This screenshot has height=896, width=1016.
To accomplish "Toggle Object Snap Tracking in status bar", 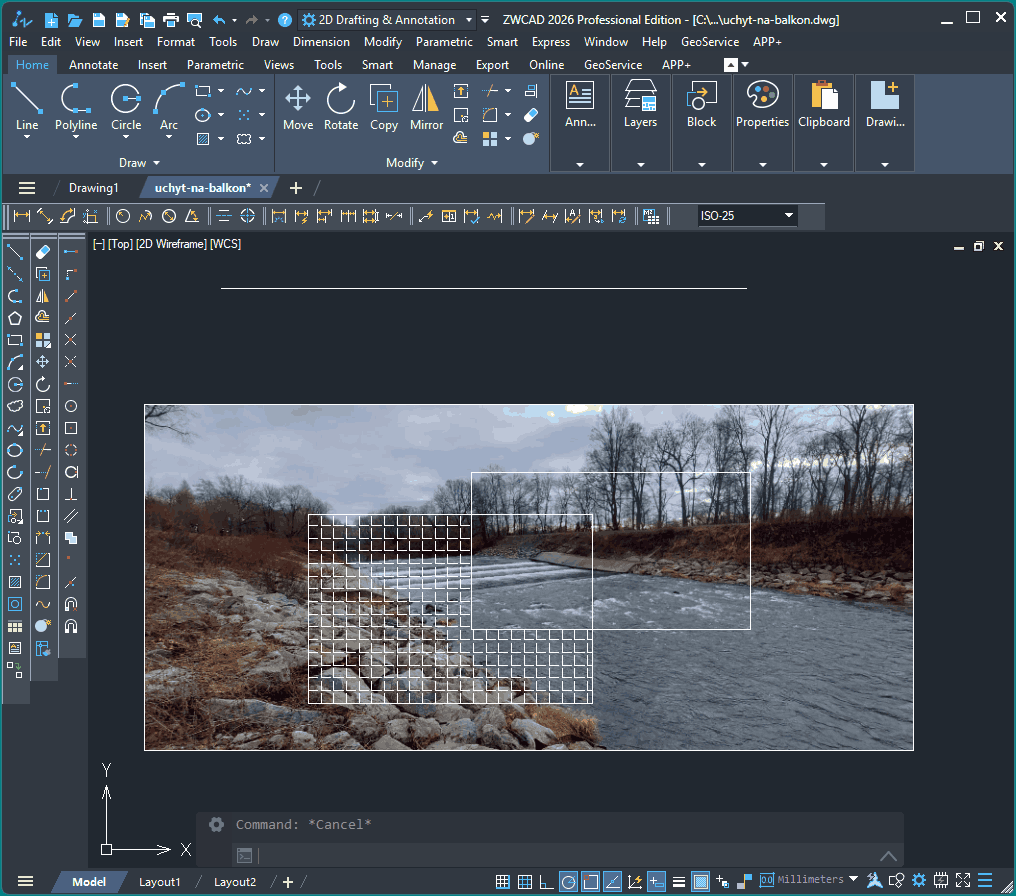I will click(612, 881).
